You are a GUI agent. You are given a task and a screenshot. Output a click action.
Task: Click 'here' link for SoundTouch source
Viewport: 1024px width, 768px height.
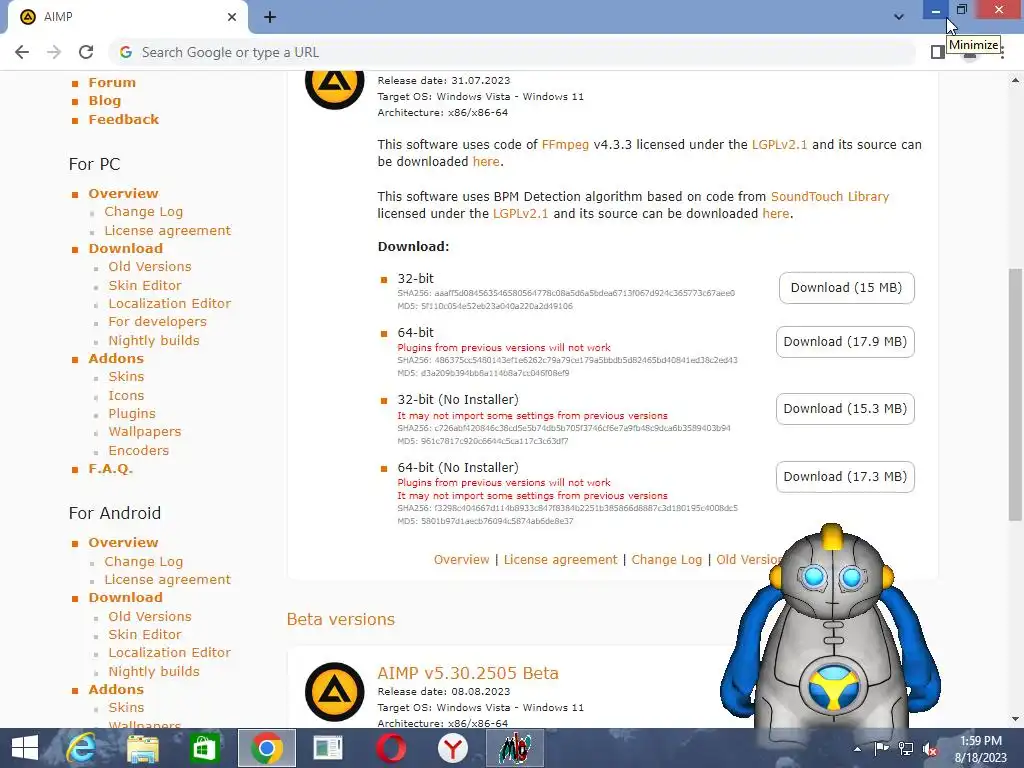tap(776, 214)
